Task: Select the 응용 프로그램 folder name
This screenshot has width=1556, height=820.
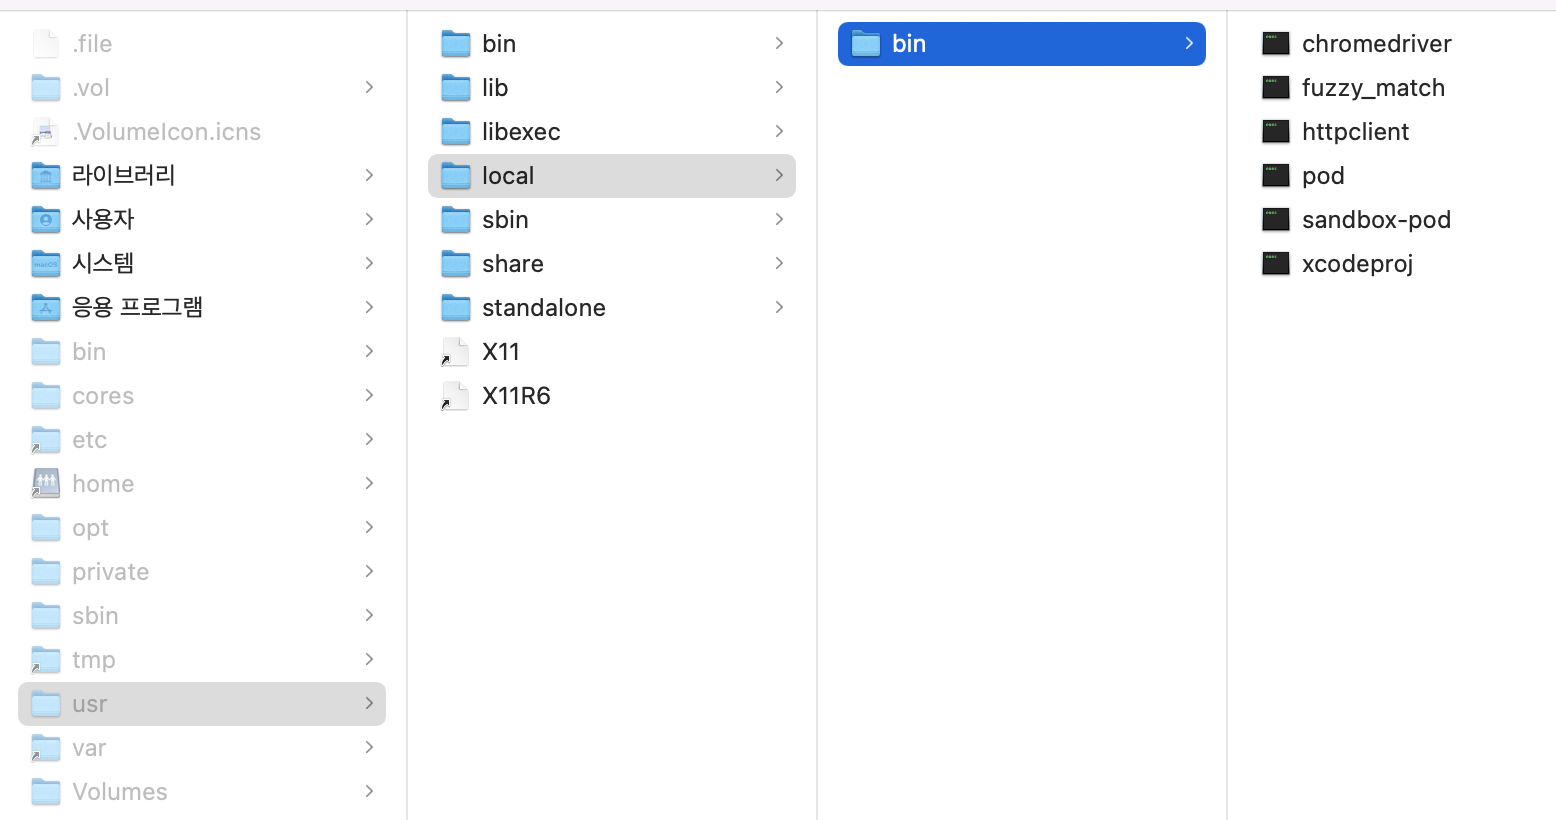Action: coord(137,307)
